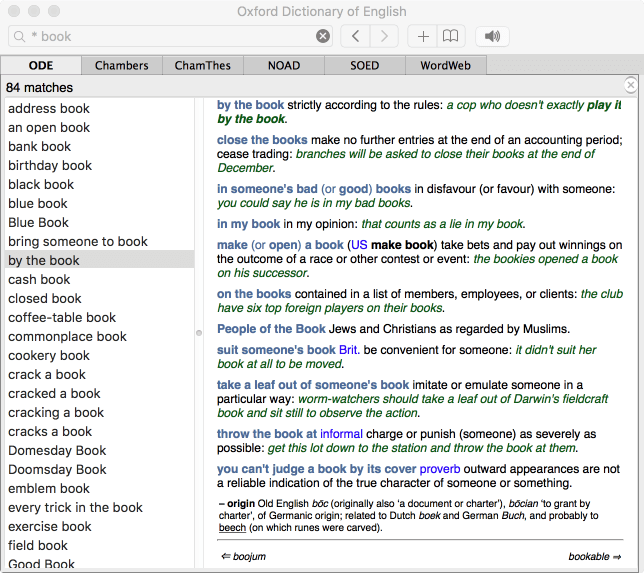Select capitalized 'Blue Book' entry
Viewport: 644px width, 573px height.
[x=99, y=222]
